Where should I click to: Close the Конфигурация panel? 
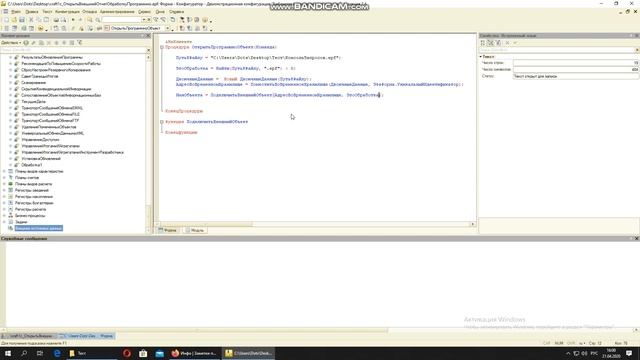click(148, 36)
